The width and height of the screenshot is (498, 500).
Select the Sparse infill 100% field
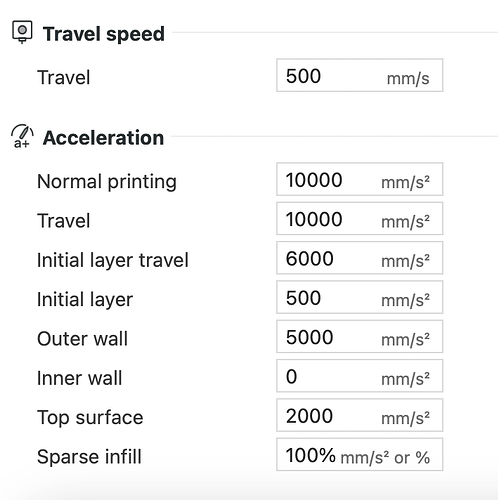(x=359, y=455)
